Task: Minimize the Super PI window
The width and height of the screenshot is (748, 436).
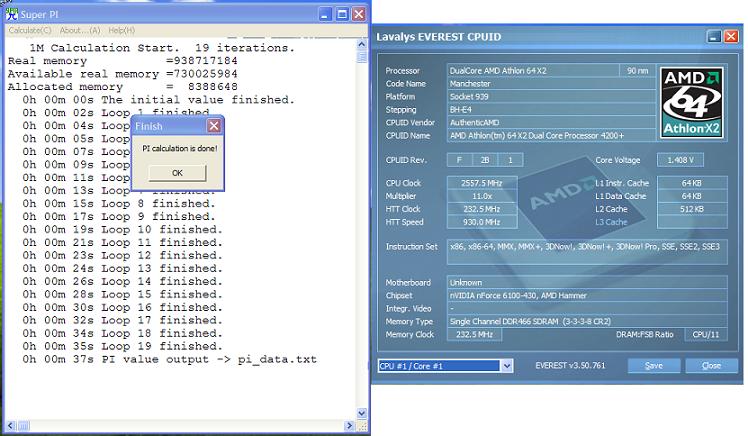Action: (x=325, y=14)
